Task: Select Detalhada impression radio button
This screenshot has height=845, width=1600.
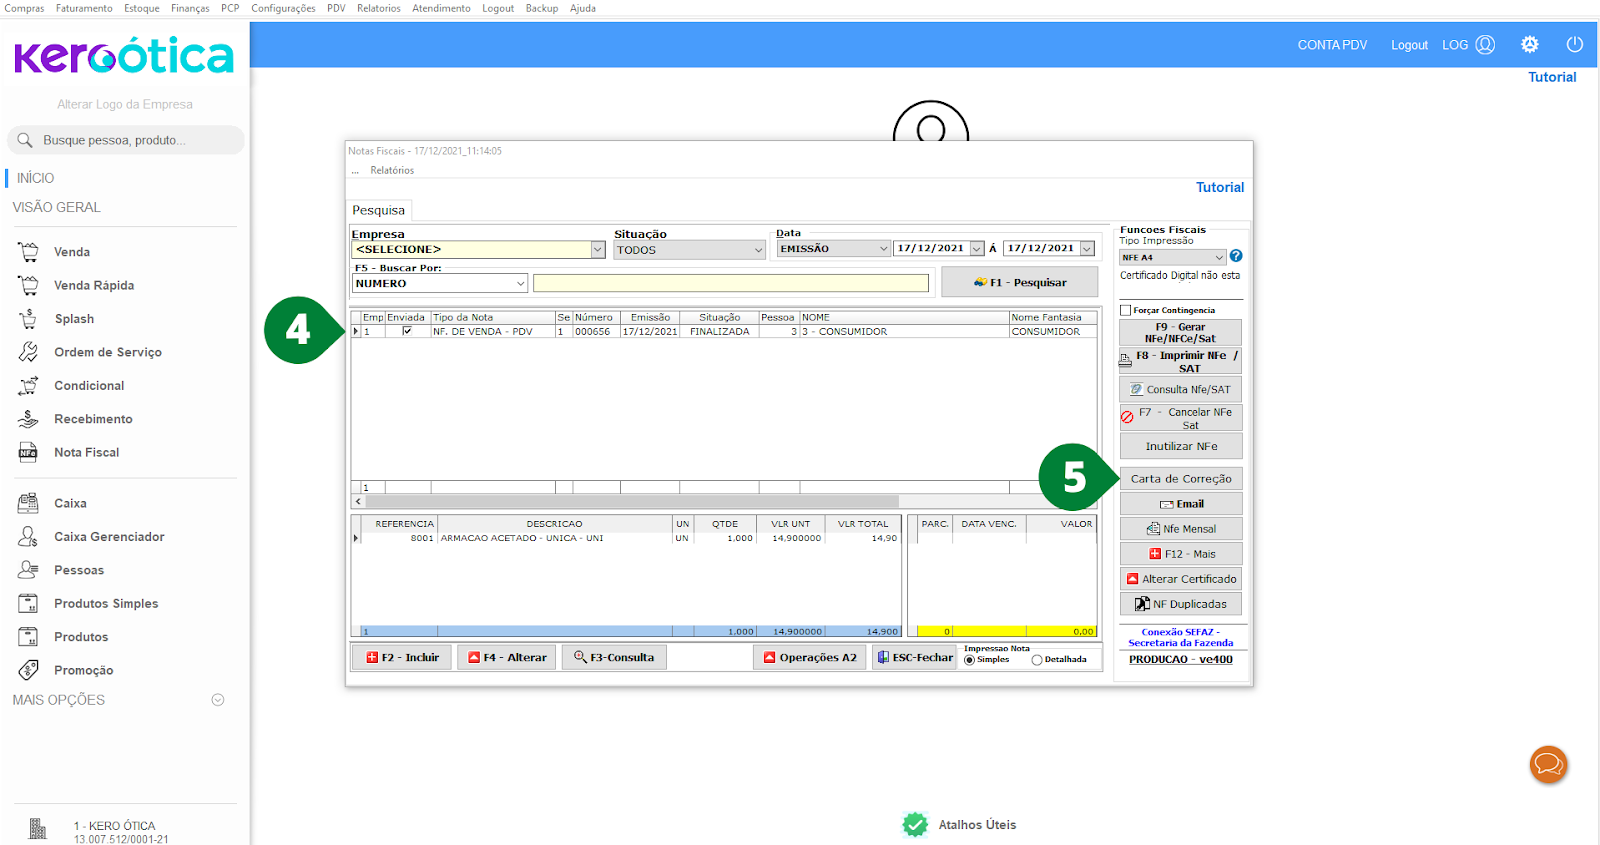Action: click(1037, 660)
